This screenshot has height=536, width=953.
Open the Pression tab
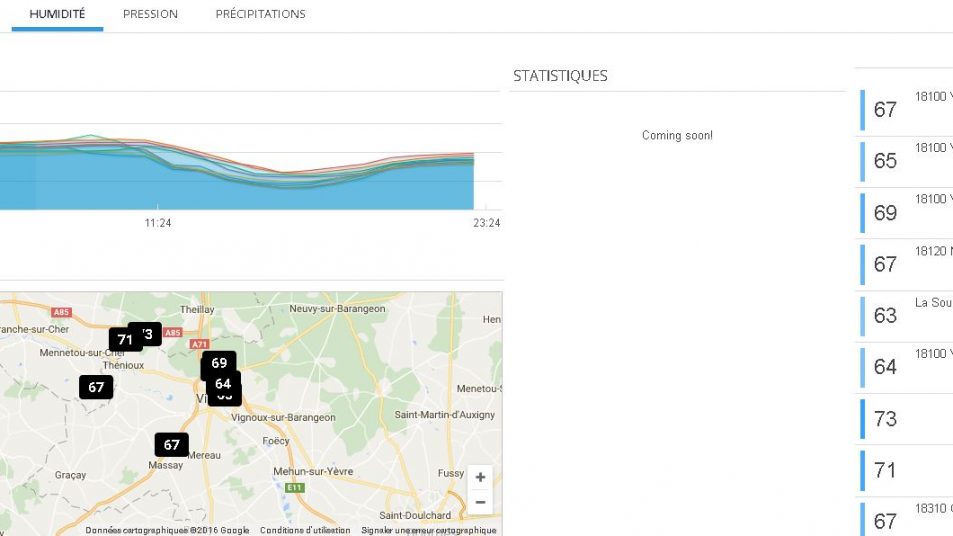pos(150,14)
